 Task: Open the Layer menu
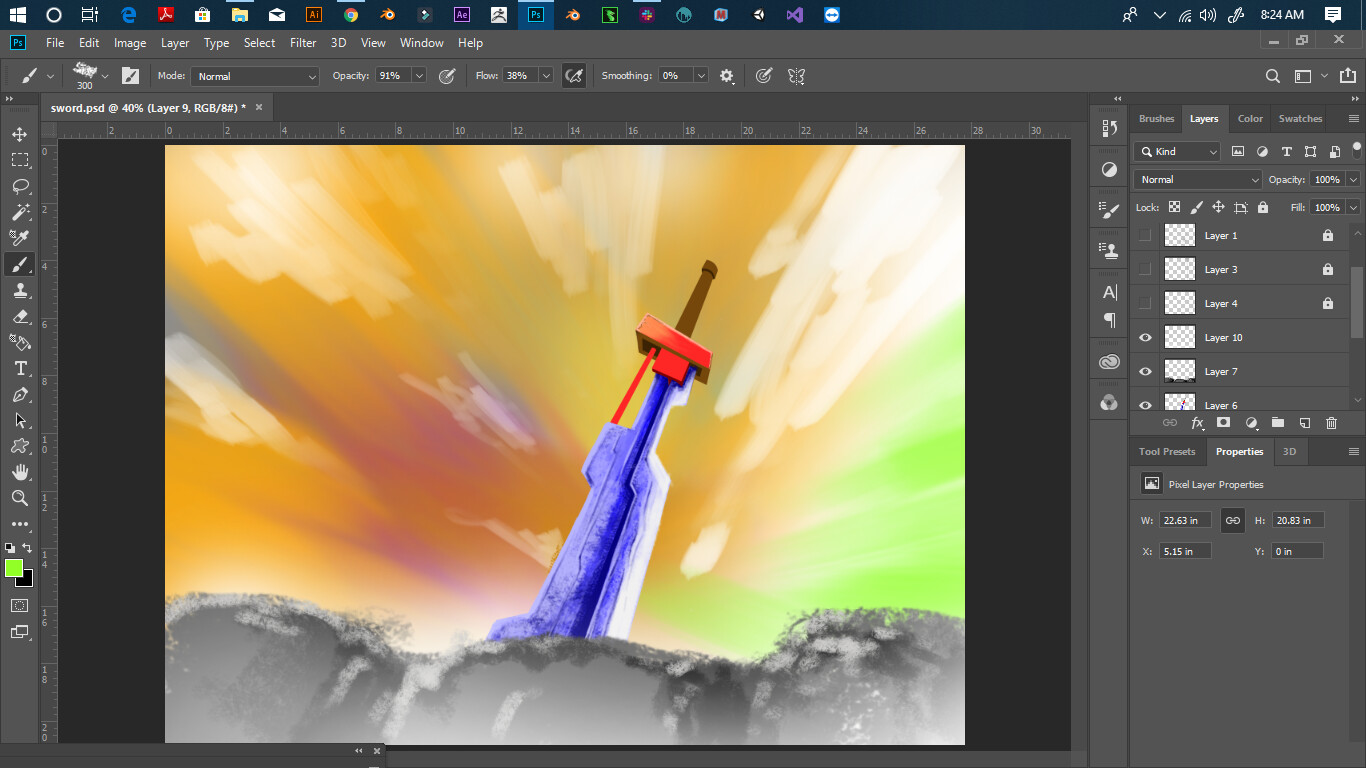click(175, 43)
